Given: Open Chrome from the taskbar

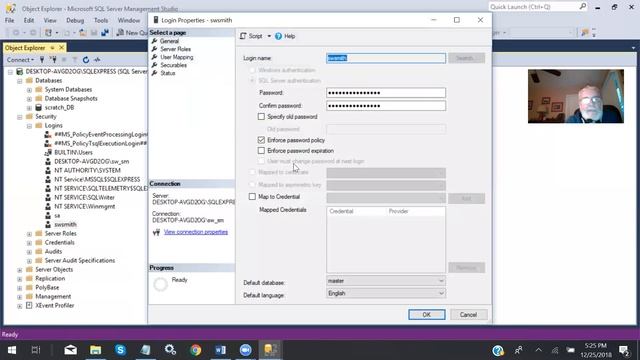Looking at the screenshot, I should (x=196, y=350).
